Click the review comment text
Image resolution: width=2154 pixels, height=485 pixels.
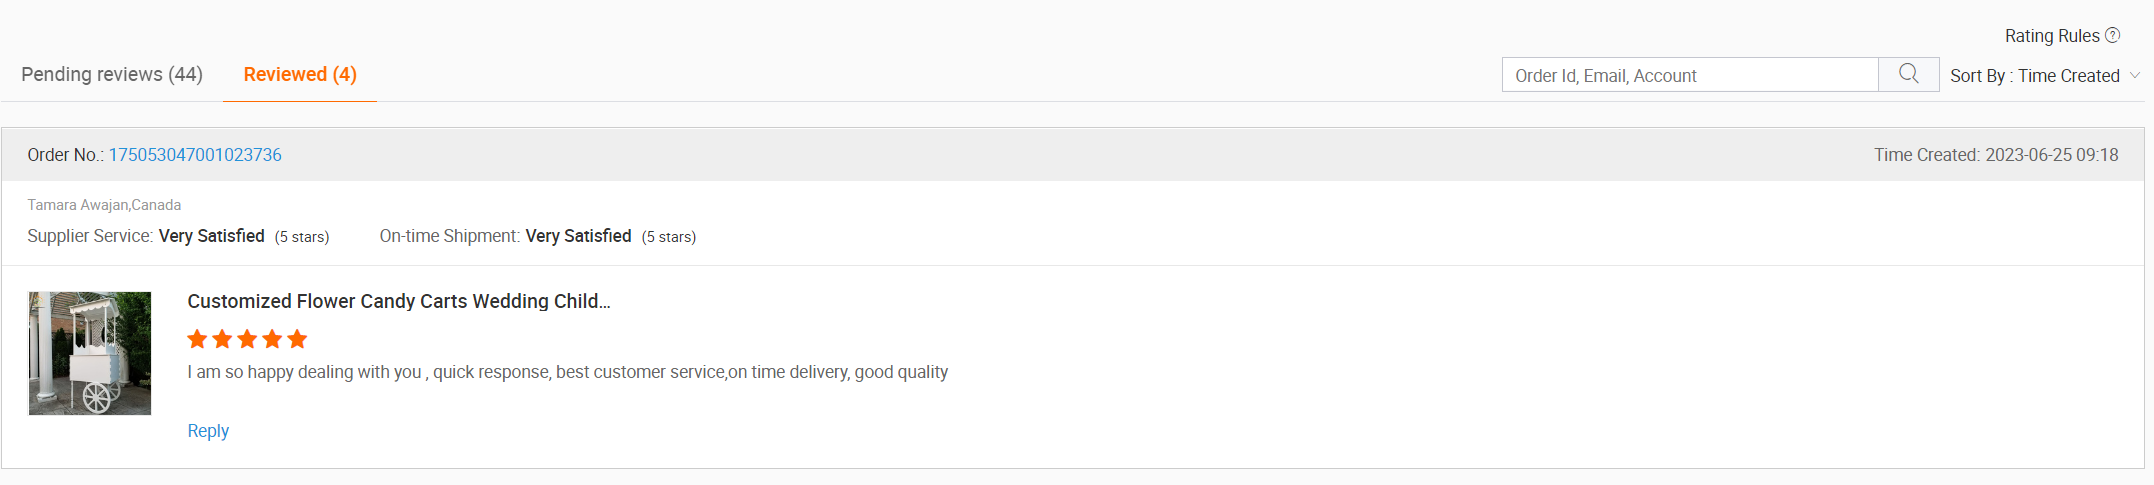567,372
